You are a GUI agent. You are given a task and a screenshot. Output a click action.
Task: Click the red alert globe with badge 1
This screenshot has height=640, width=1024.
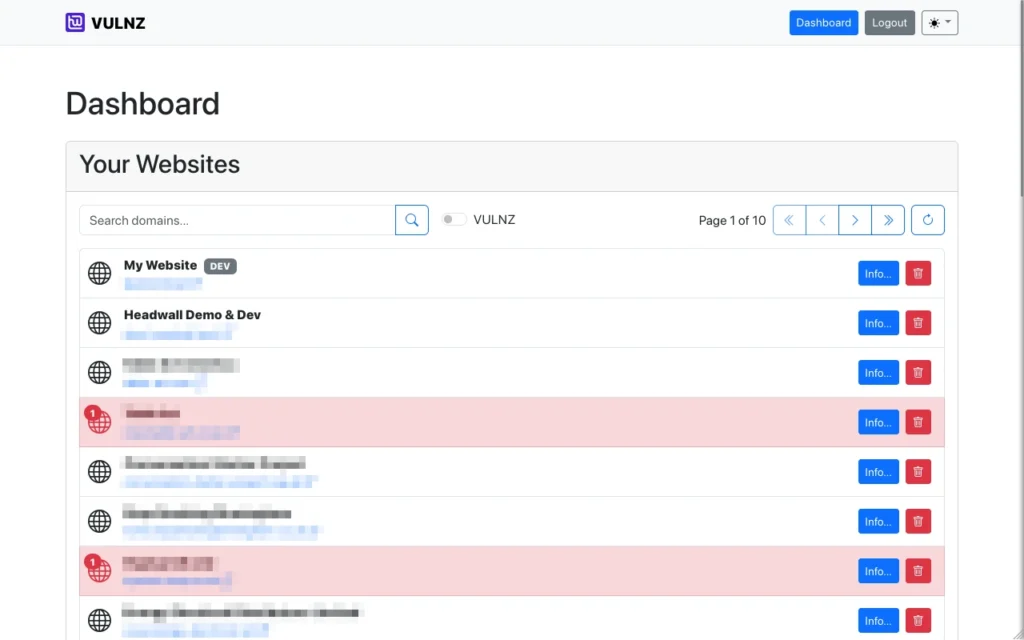pyautogui.click(x=98, y=421)
